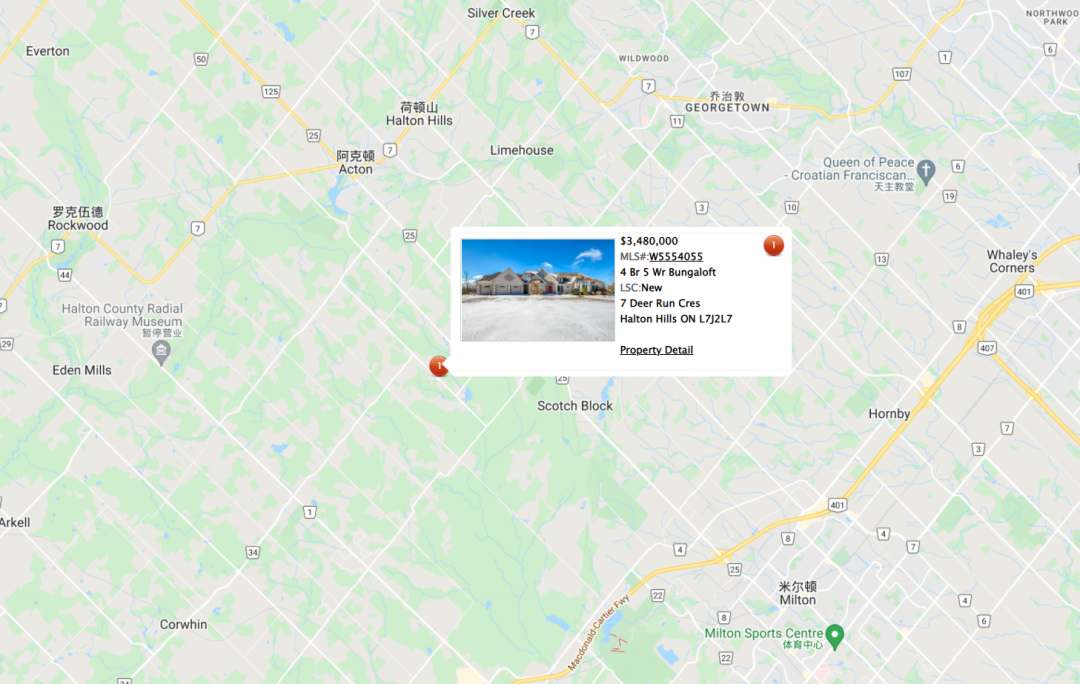Open the Property Detail link
The width and height of the screenshot is (1080, 684).
coord(656,350)
